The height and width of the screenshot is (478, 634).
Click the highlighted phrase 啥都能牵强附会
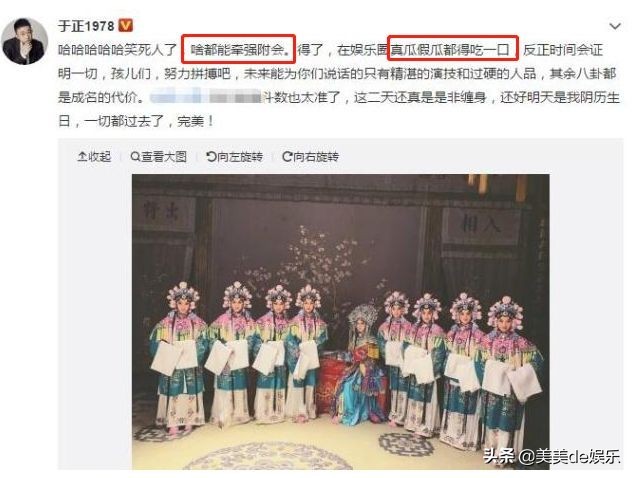click(238, 49)
